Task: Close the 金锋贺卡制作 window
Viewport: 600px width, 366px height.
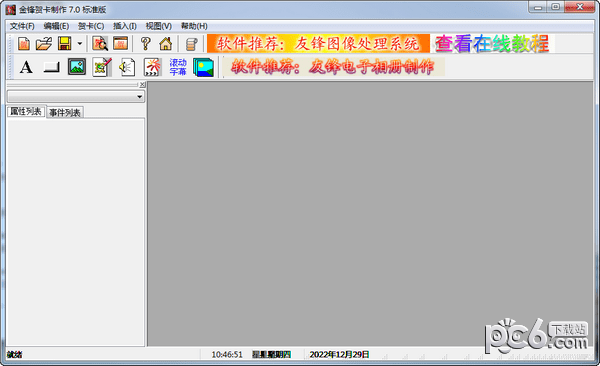Action: [x=580, y=7]
